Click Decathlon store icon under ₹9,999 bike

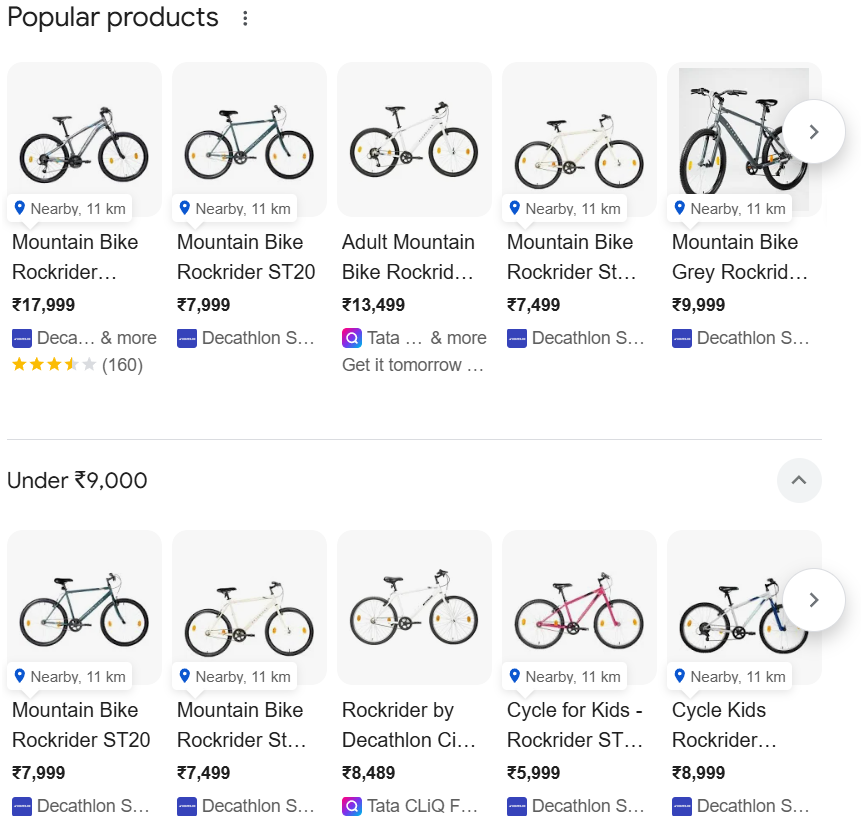(681, 338)
